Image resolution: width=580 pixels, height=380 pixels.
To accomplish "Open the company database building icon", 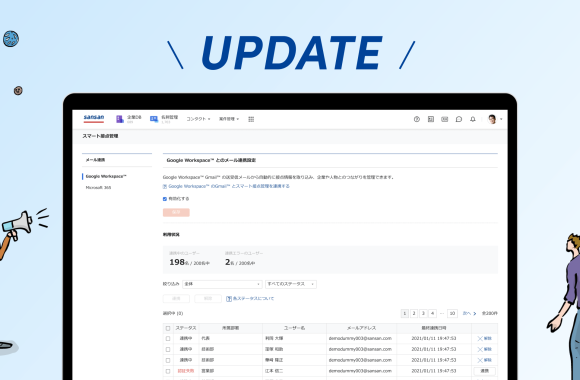I will (120, 119).
